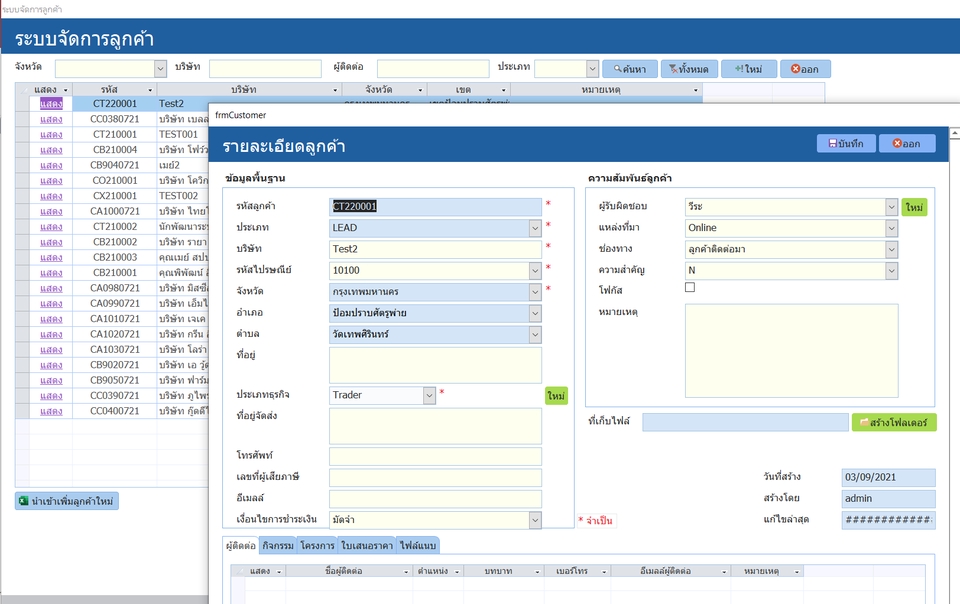960x604 pixels.
Task: Open the รหัส column header filter arrow
Action: (149, 90)
